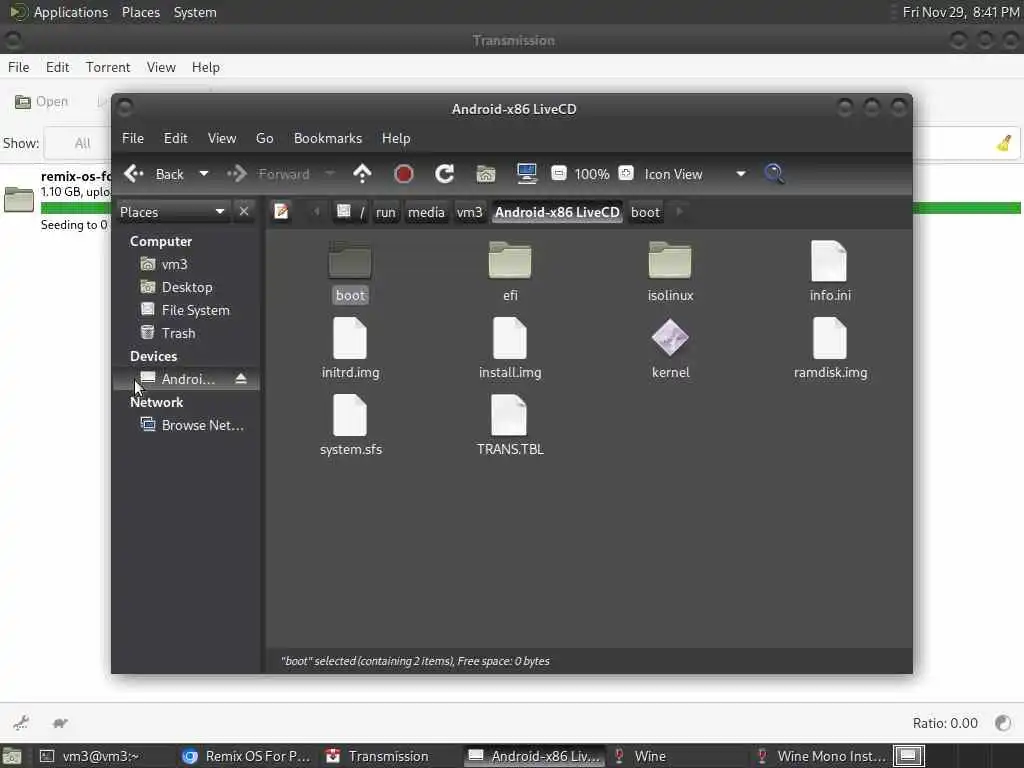Open the Go menu
Screen dimensions: 1024x768
(x=264, y=138)
